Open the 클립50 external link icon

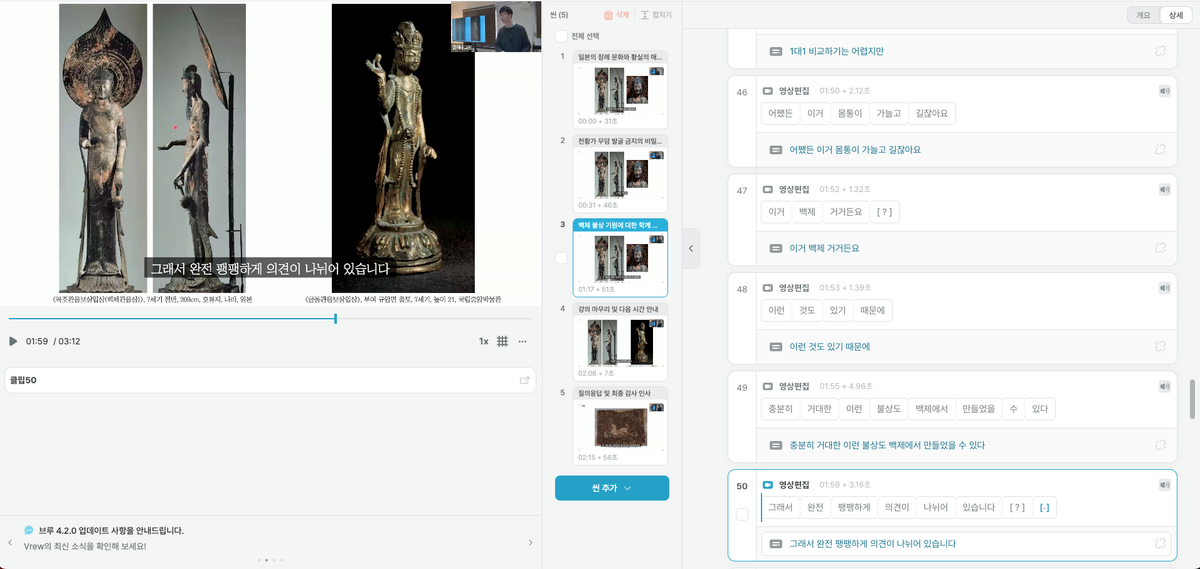point(524,380)
